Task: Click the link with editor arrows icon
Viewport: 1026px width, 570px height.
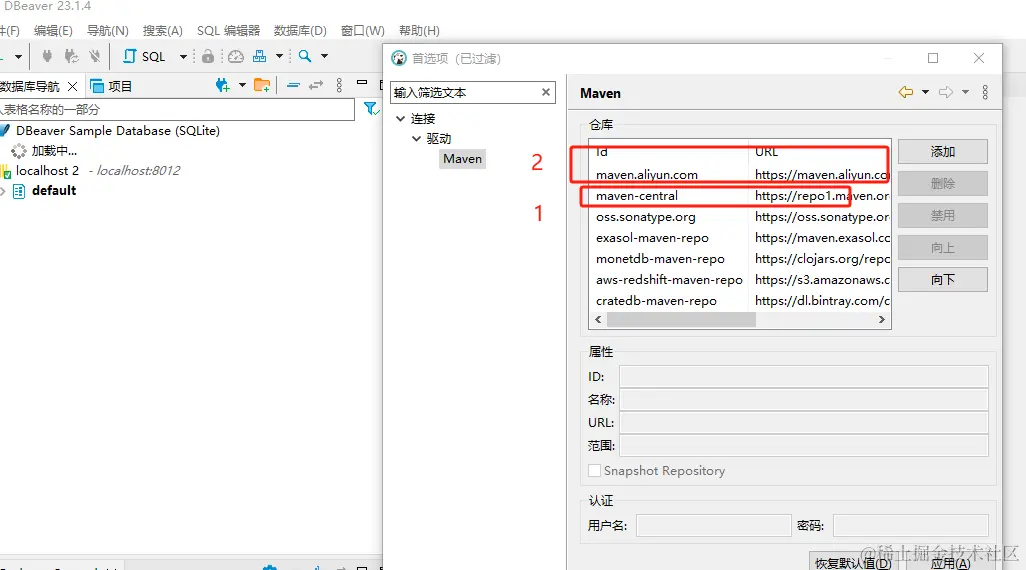Action: click(x=316, y=85)
